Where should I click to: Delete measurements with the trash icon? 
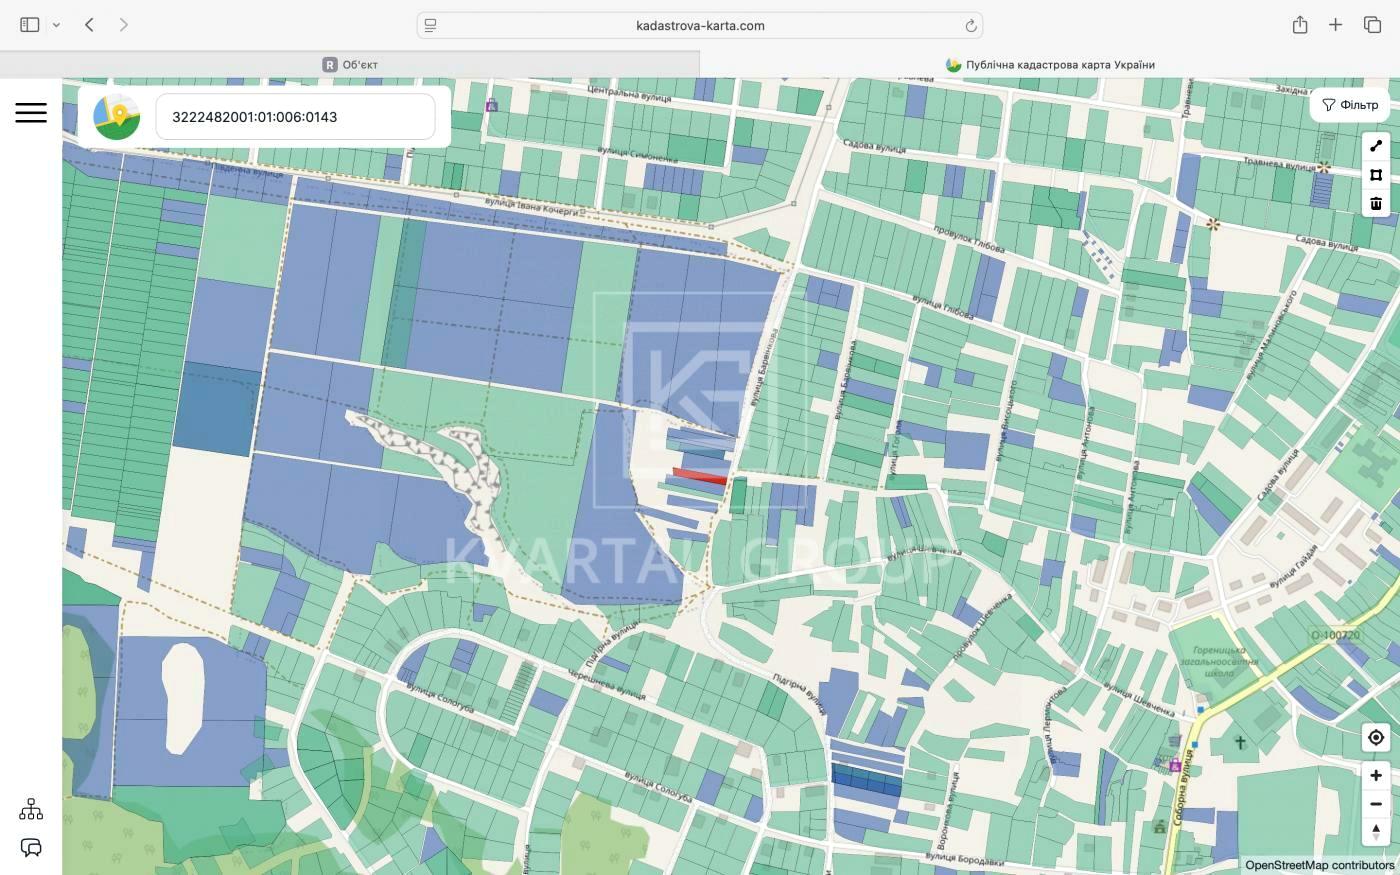click(1376, 204)
